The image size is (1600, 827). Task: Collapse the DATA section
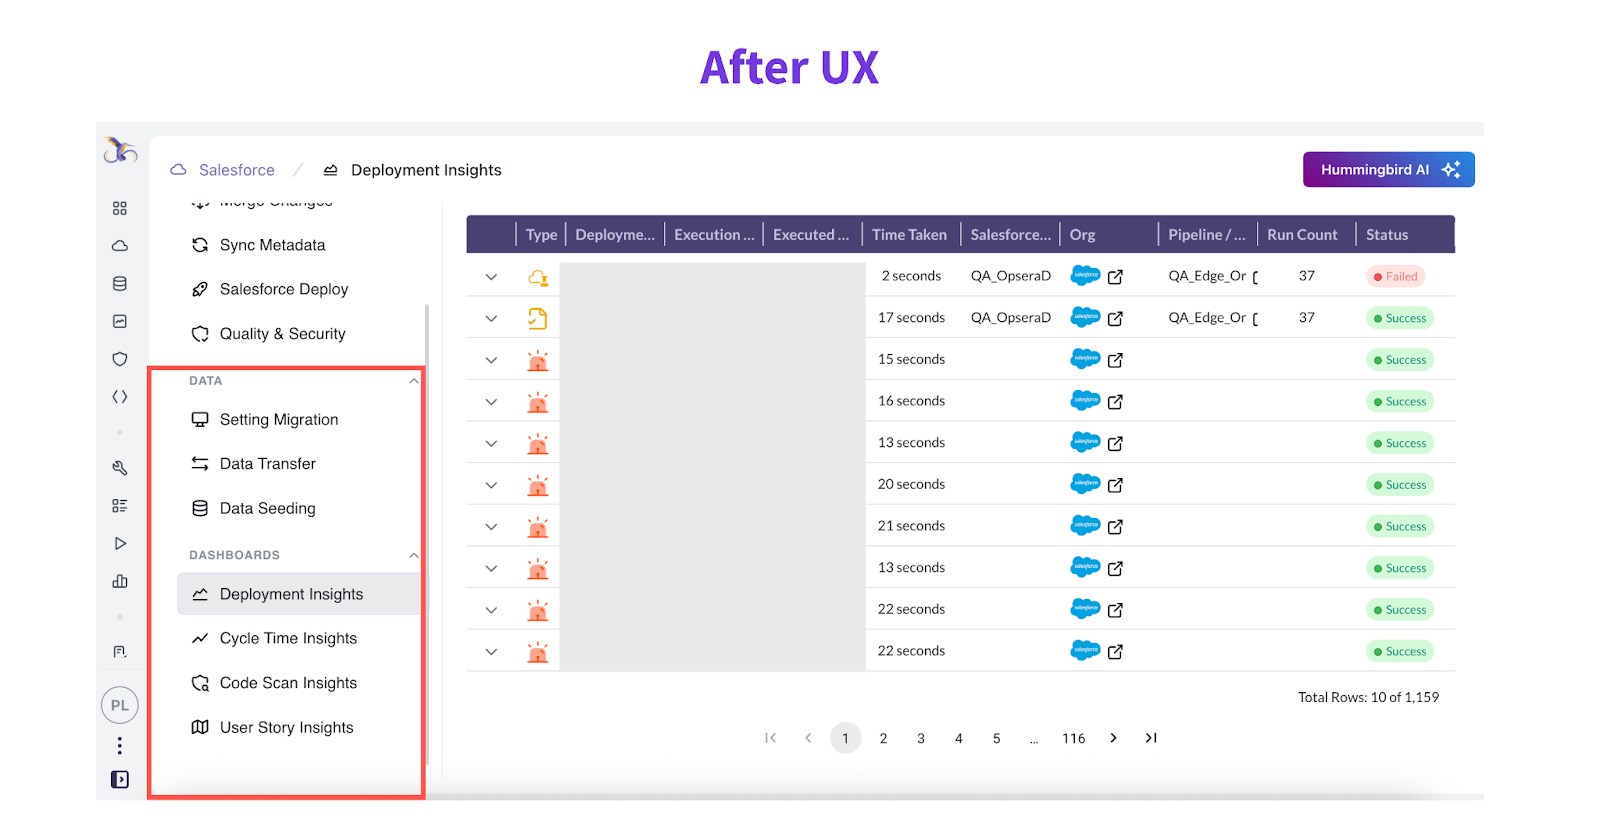(x=413, y=381)
